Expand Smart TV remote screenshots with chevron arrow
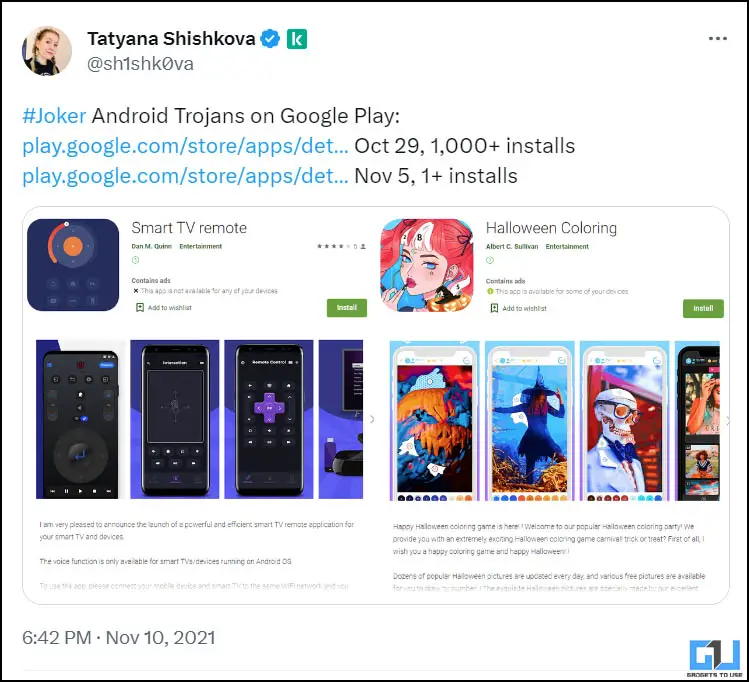Viewport: 749px width, 682px height. [372, 419]
